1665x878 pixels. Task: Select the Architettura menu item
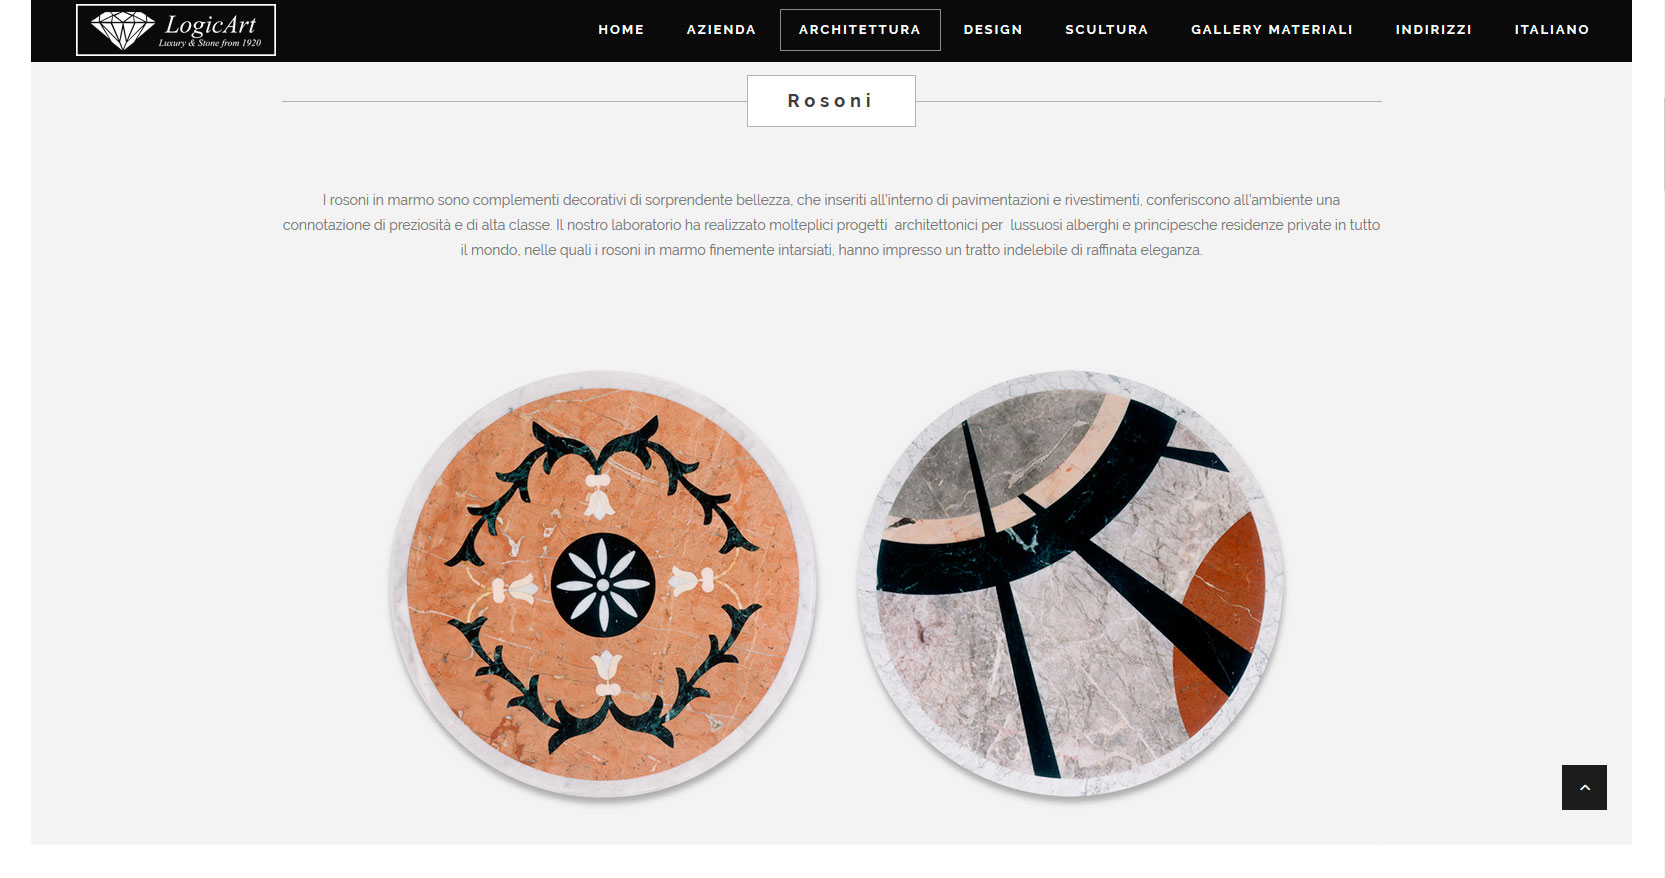[x=860, y=30]
